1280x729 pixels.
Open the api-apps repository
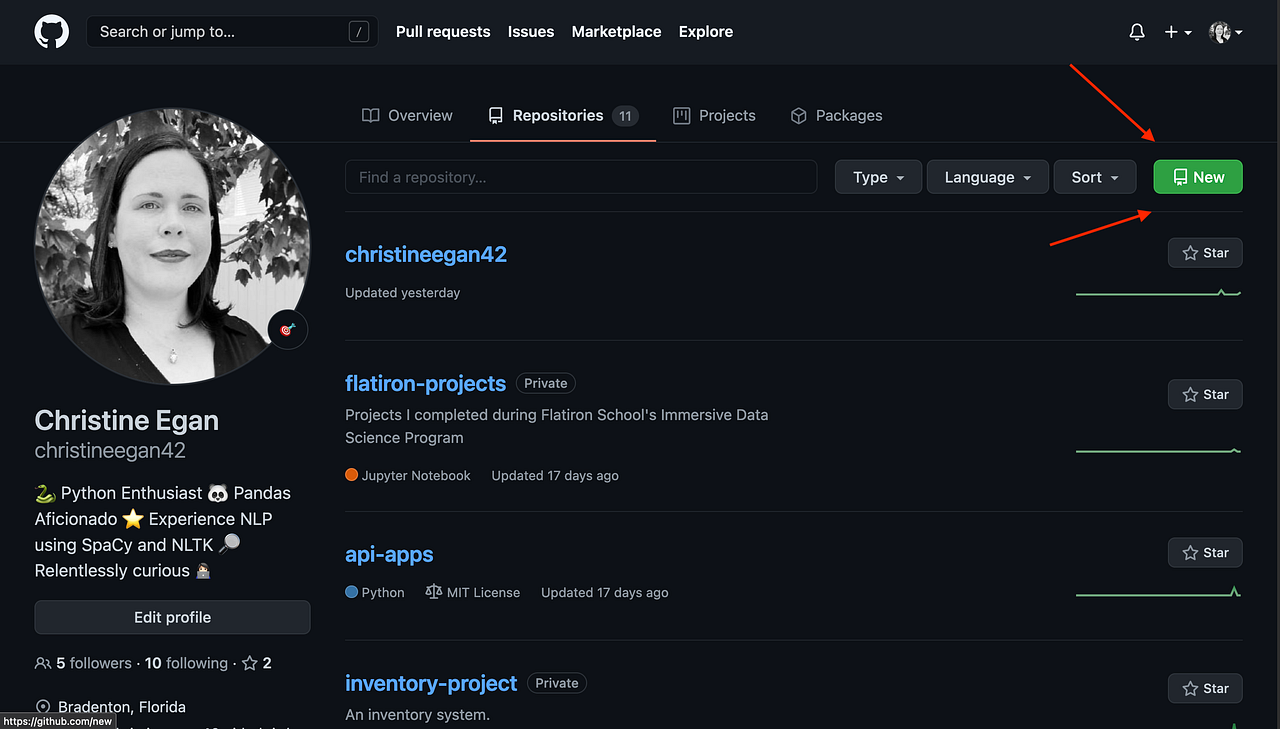[389, 554]
